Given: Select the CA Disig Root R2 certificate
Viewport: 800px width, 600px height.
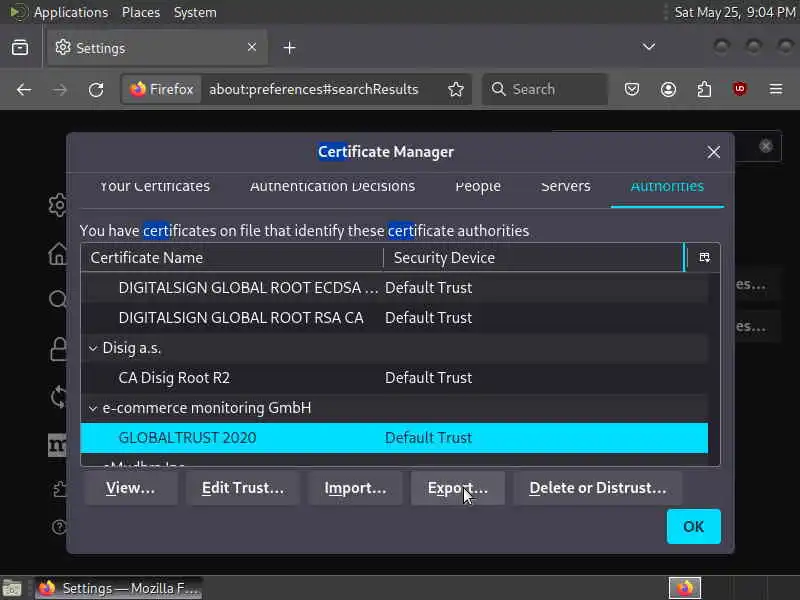Looking at the screenshot, I should tap(394, 378).
